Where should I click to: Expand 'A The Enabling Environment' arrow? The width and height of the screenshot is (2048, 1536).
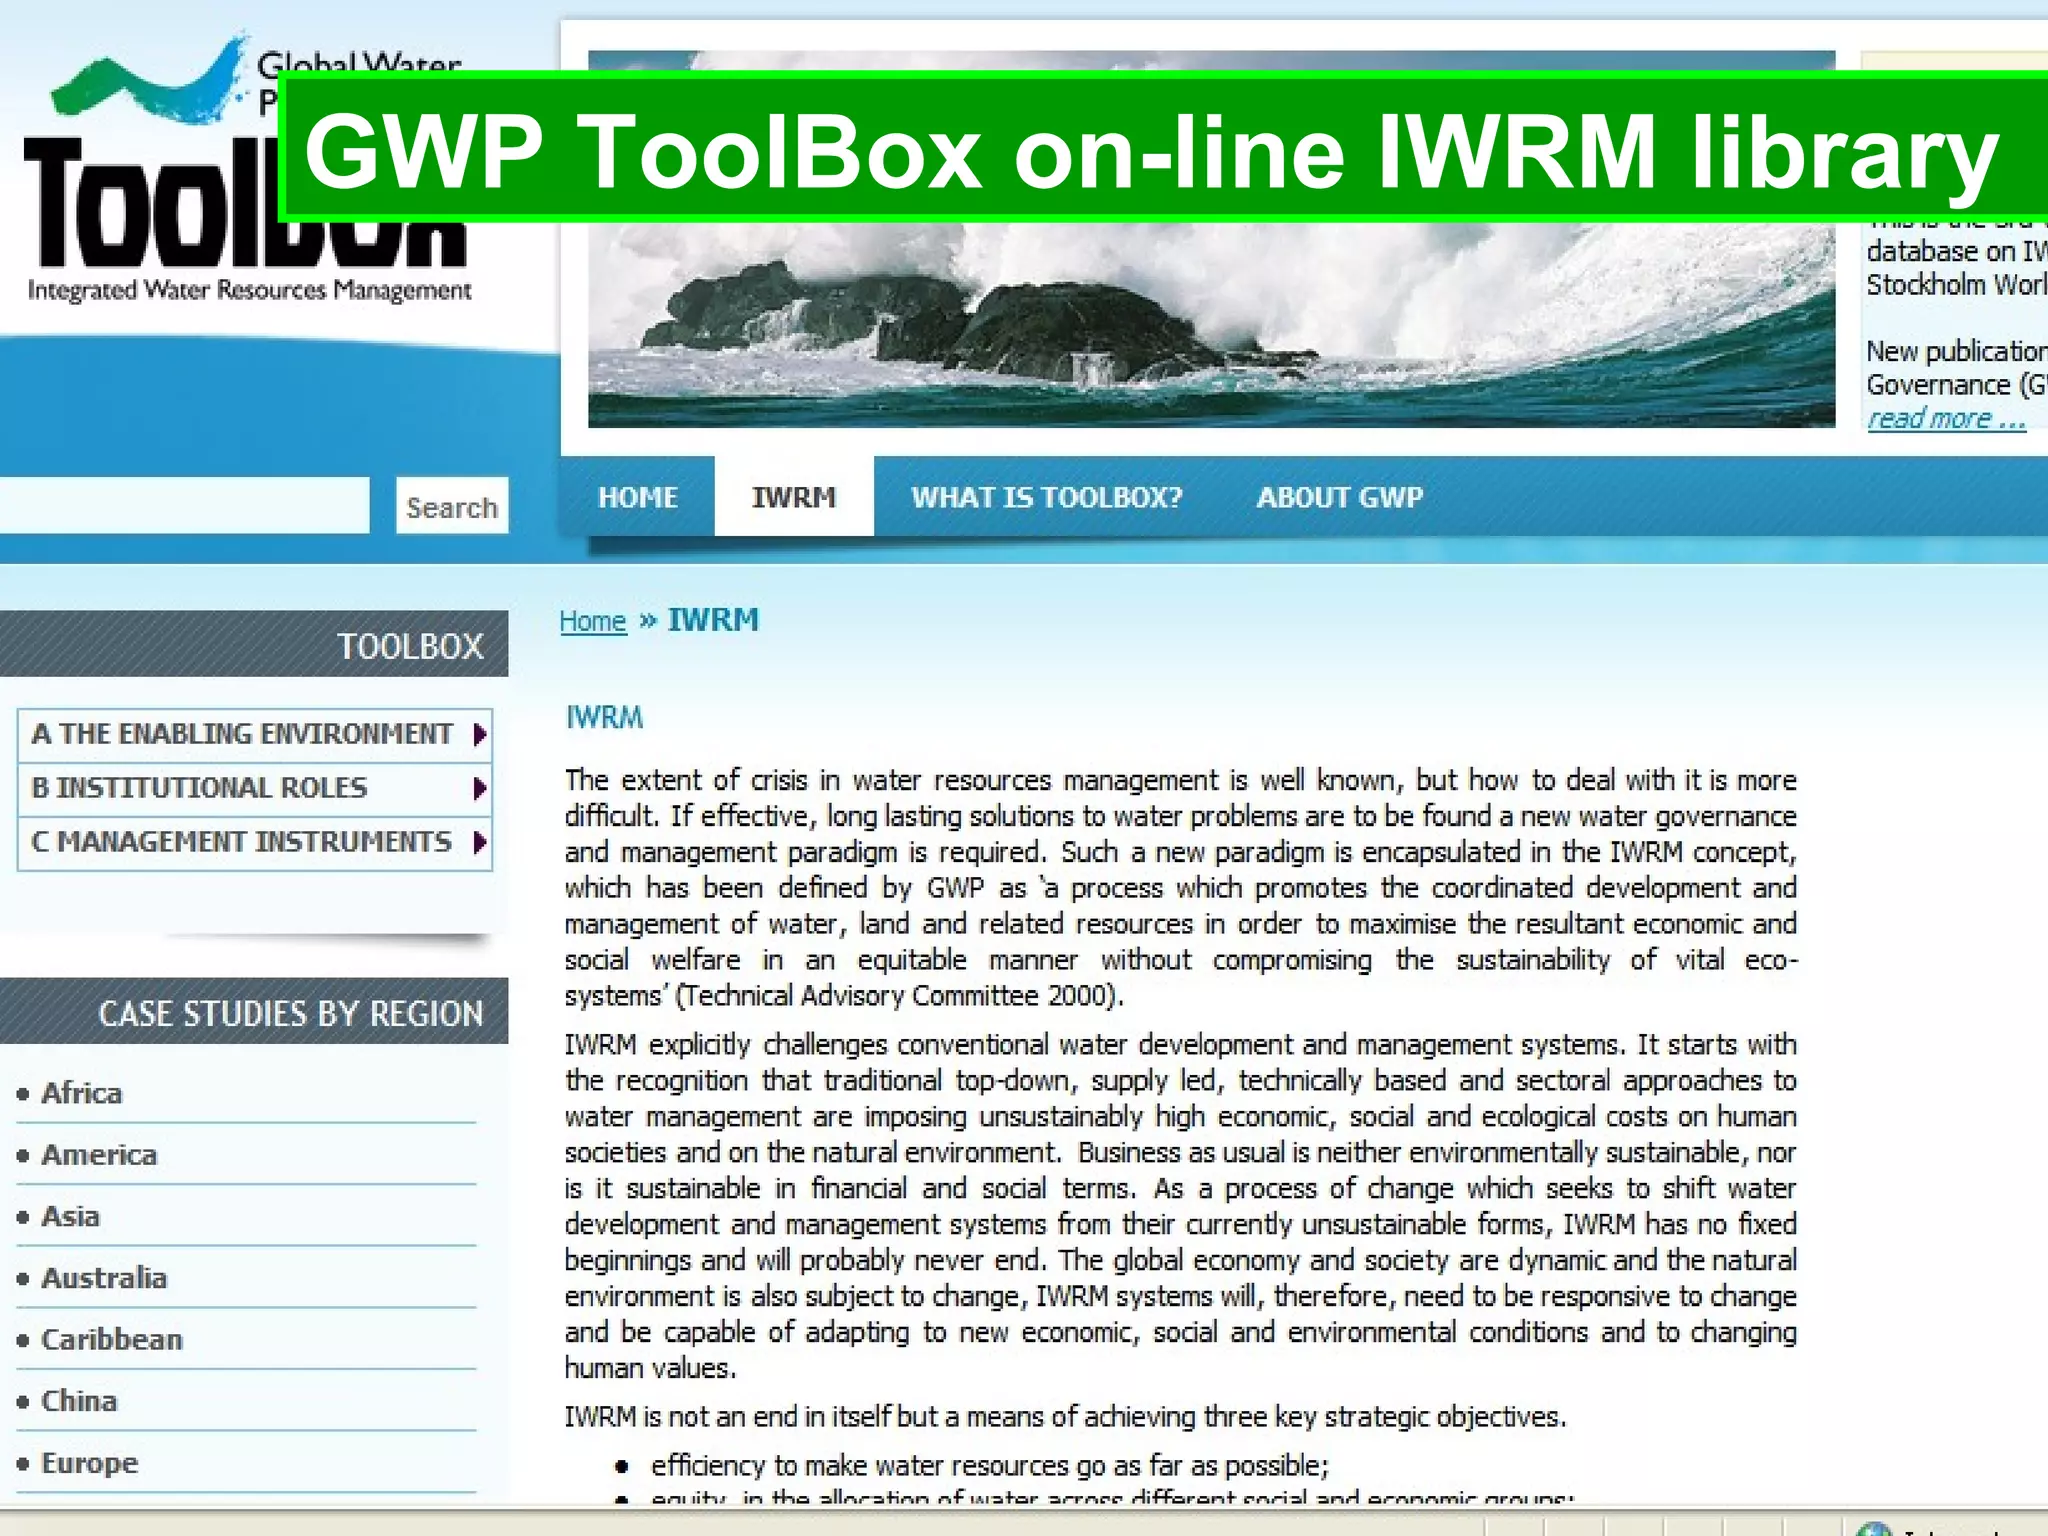480,734
